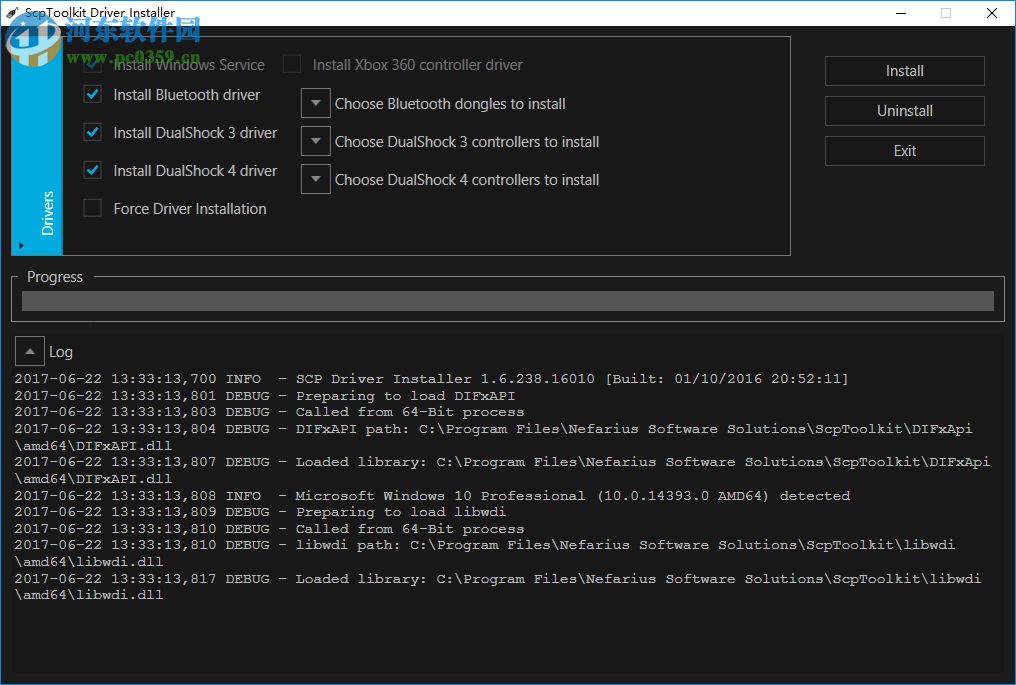Collapse the Log panel

(29, 350)
